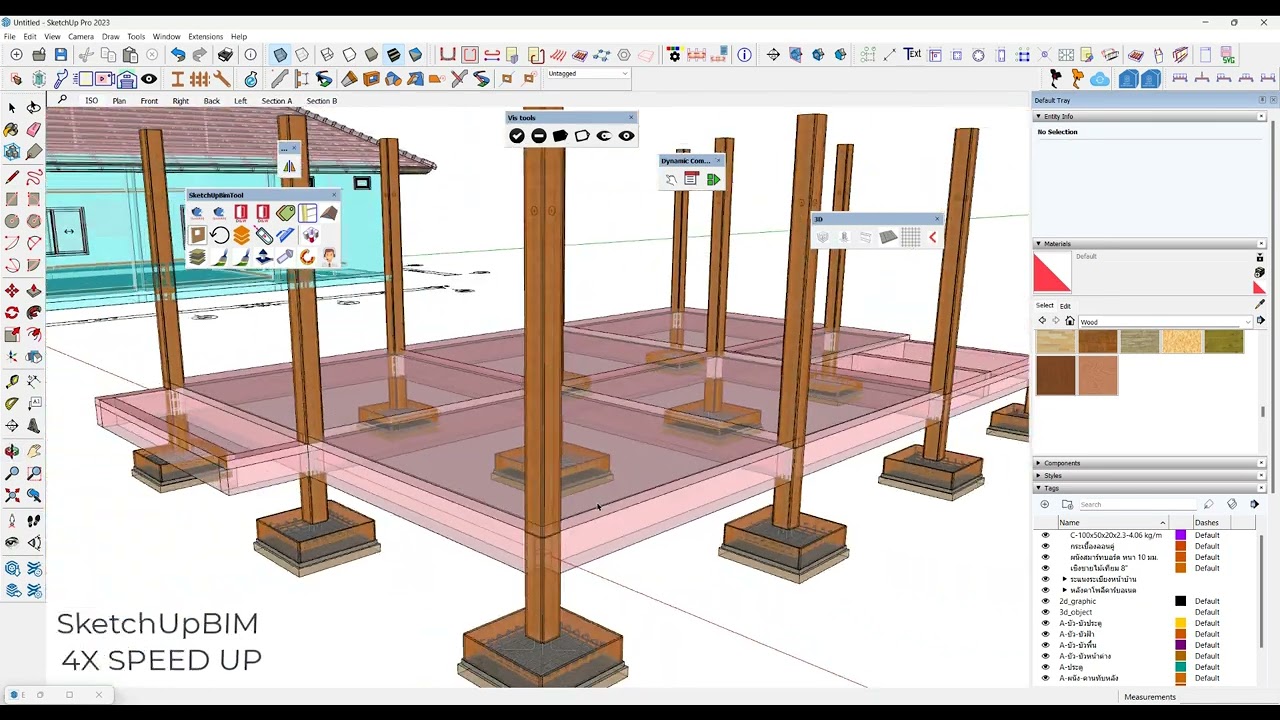Select the Move tool with red arrows
The height and width of the screenshot is (720, 1280).
11,290
